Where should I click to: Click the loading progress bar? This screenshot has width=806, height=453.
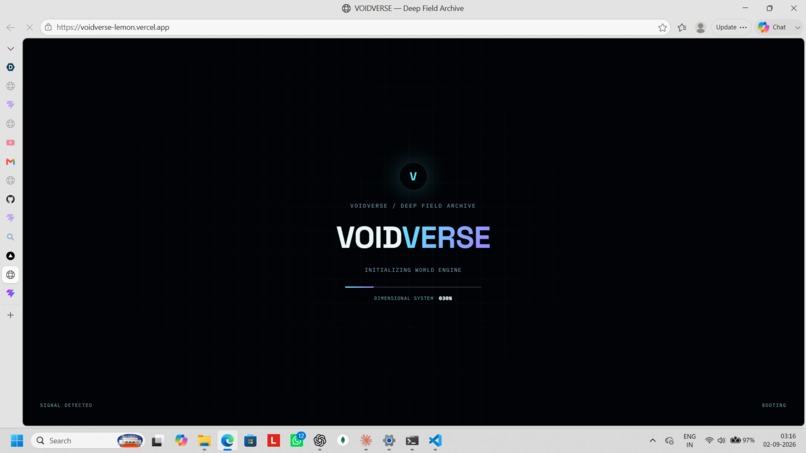[413, 287]
